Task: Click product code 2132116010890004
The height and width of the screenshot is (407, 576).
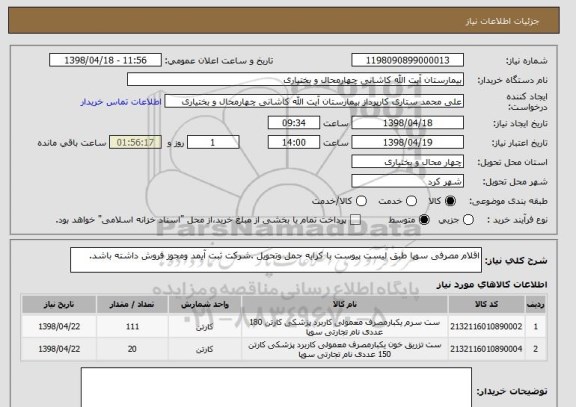Action: [486, 349]
